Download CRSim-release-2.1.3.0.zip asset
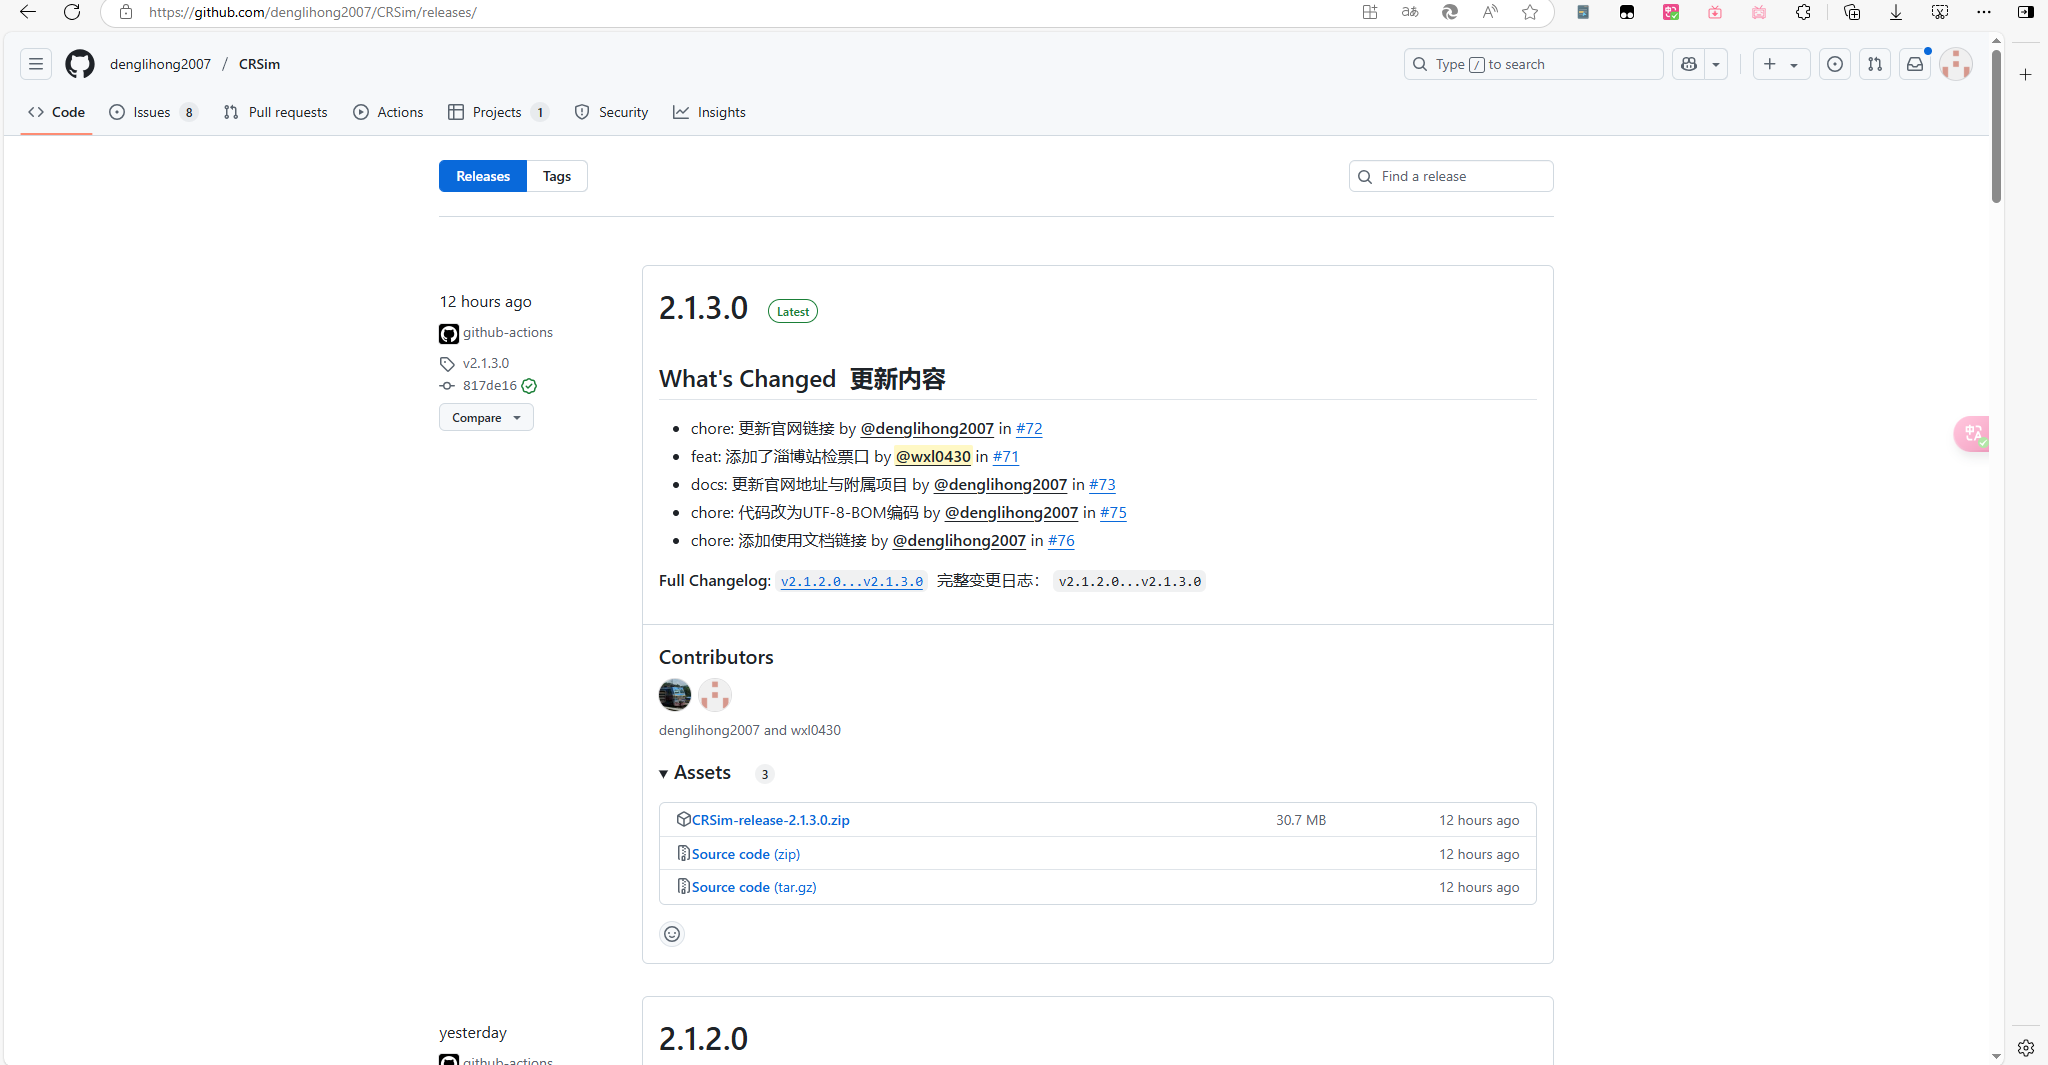Image resolution: width=2048 pixels, height=1065 pixels. coord(770,820)
